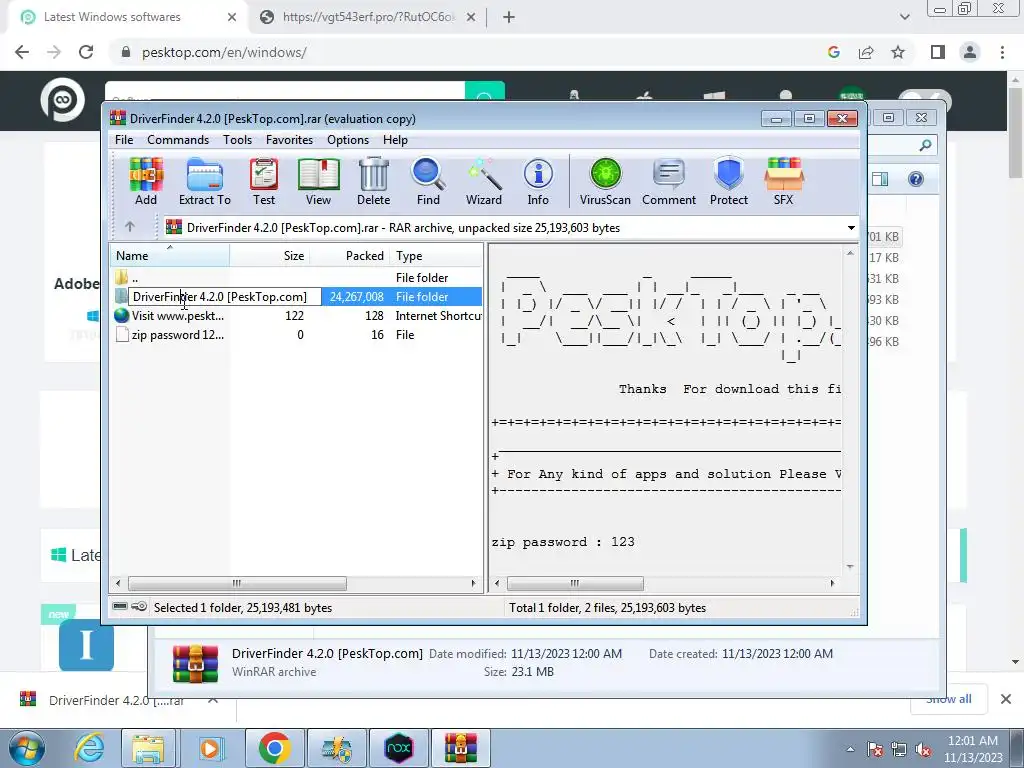Open Chrome's tab search chevron
1024x768 pixels.
coord(904,17)
